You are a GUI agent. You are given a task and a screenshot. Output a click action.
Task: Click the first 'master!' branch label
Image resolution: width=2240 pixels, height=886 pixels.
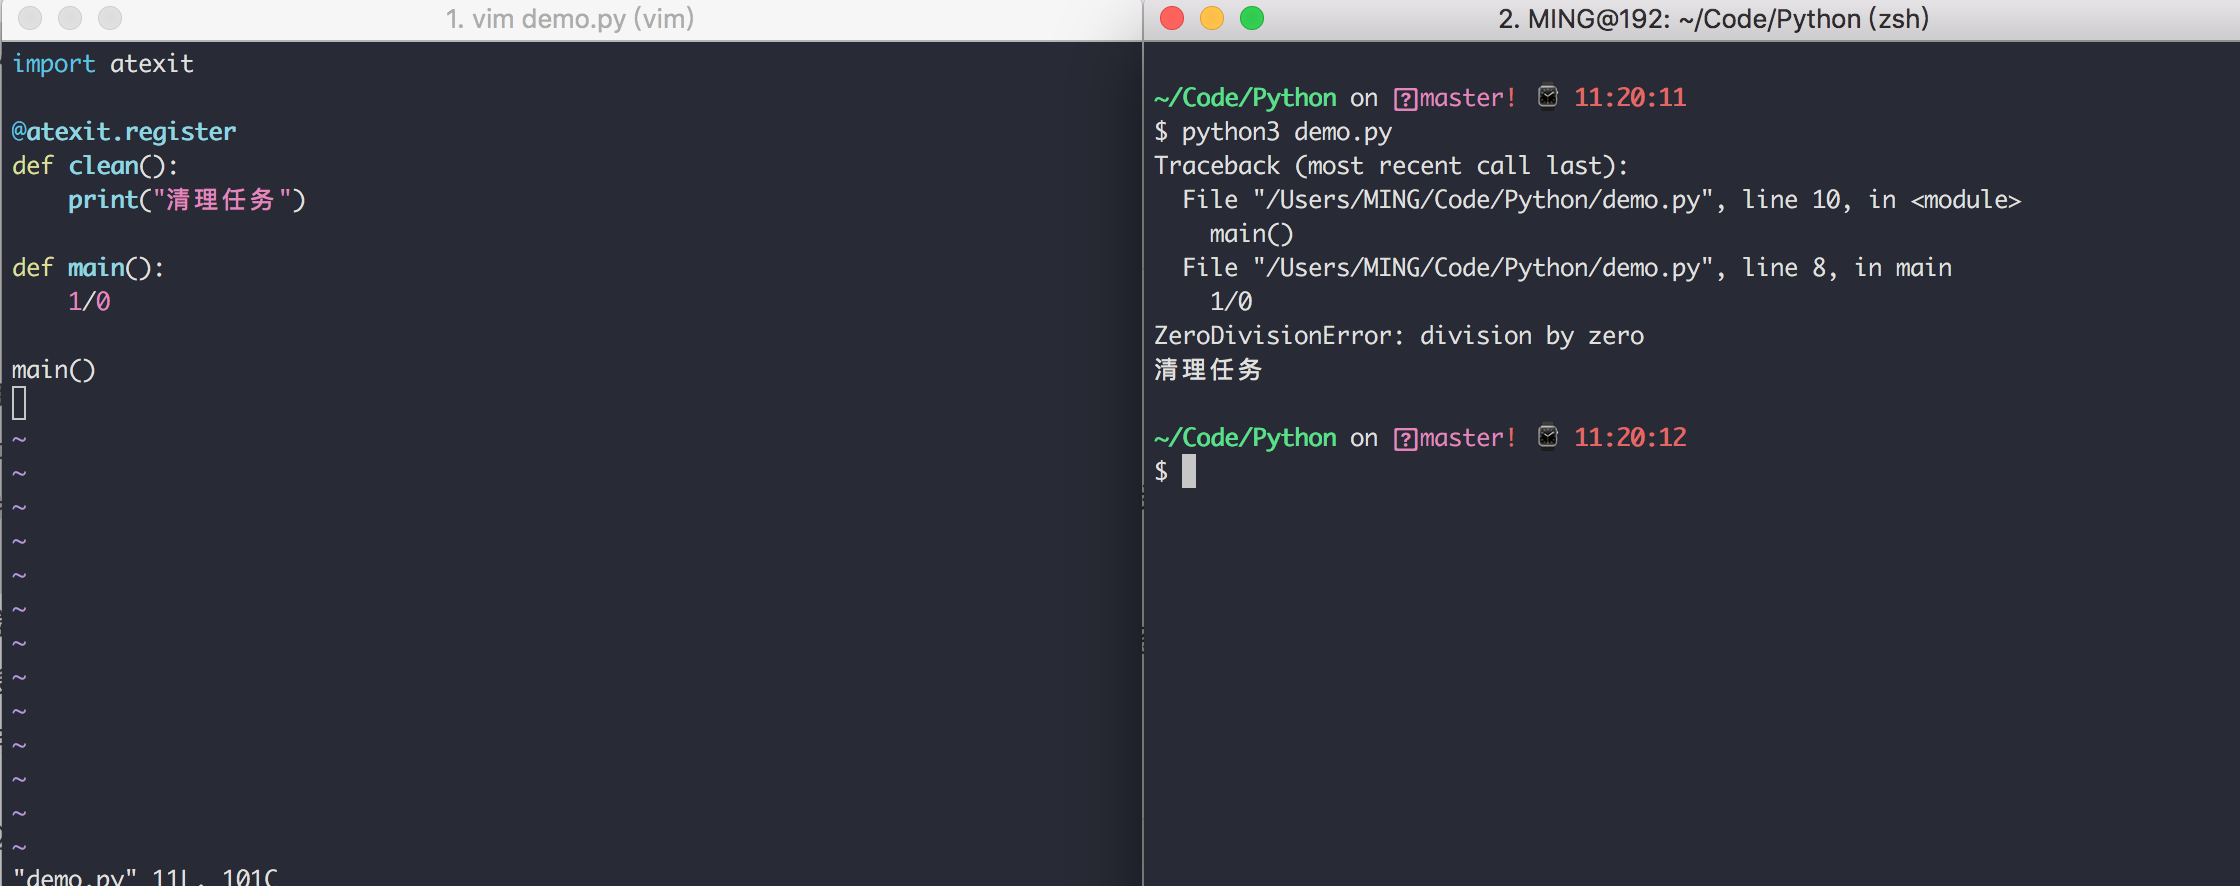pos(1468,98)
